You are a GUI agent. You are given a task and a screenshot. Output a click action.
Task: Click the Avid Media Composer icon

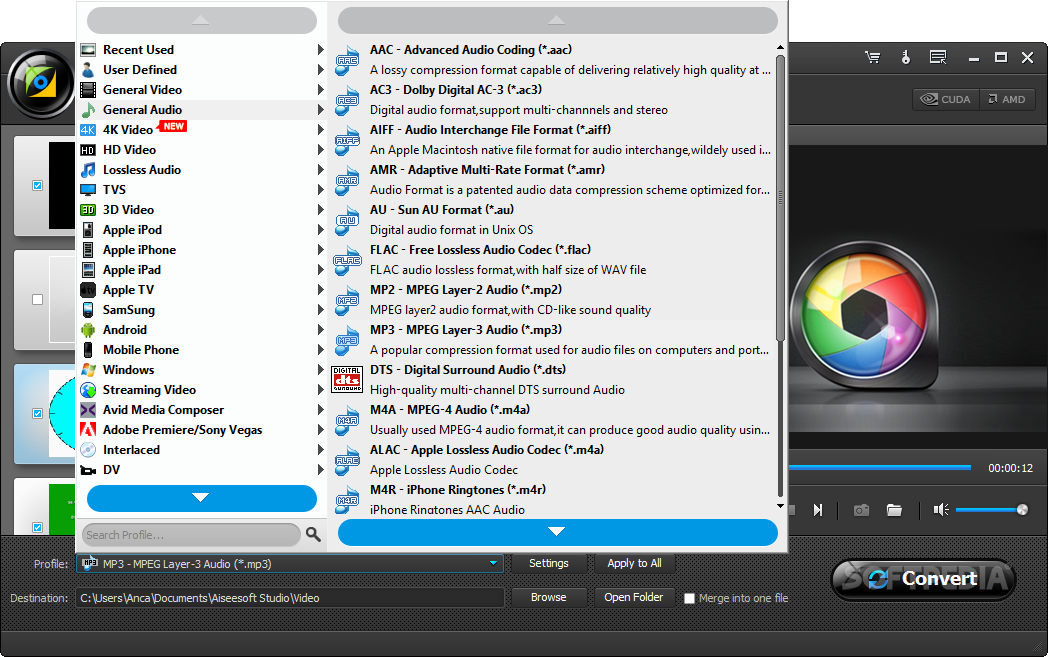click(88, 410)
